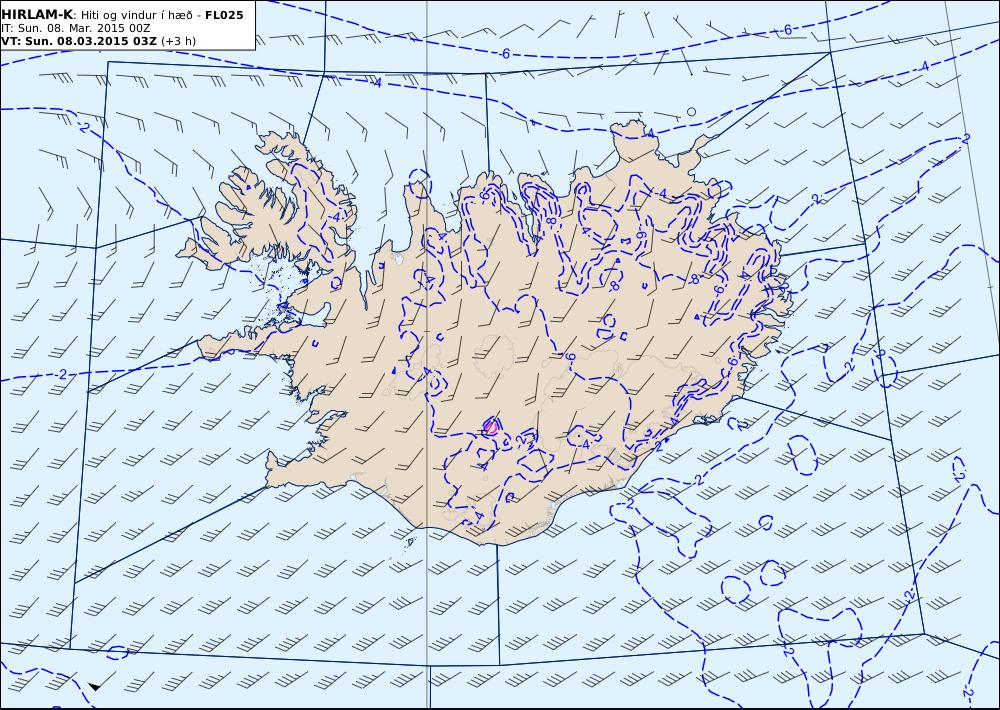Click the calm-wind open circle symbol
This screenshot has height=710, width=1000.
click(691, 112)
